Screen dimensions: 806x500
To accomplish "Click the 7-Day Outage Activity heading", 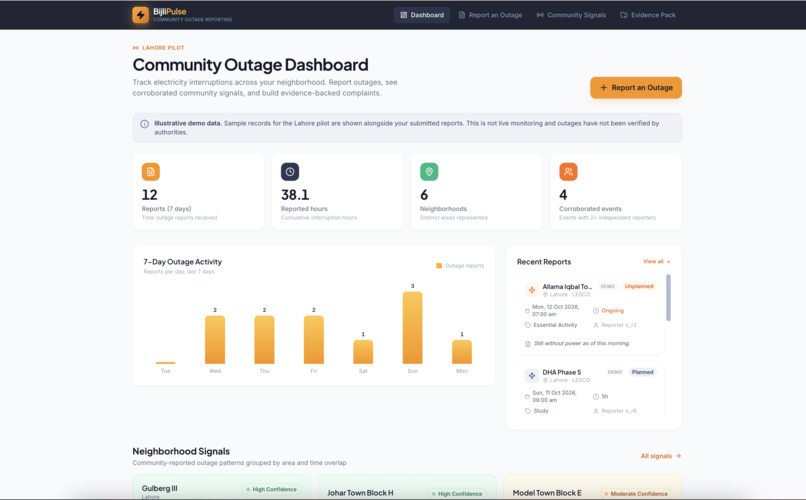I will tap(182, 262).
